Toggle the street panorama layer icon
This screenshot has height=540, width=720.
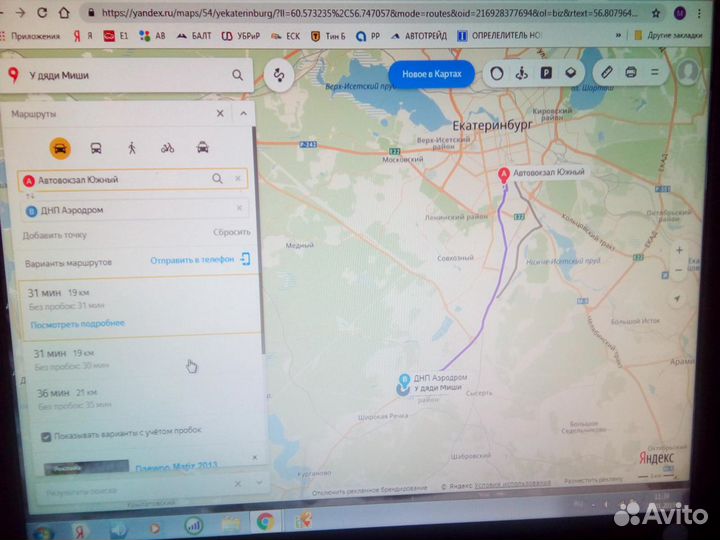pyautogui.click(x=521, y=73)
